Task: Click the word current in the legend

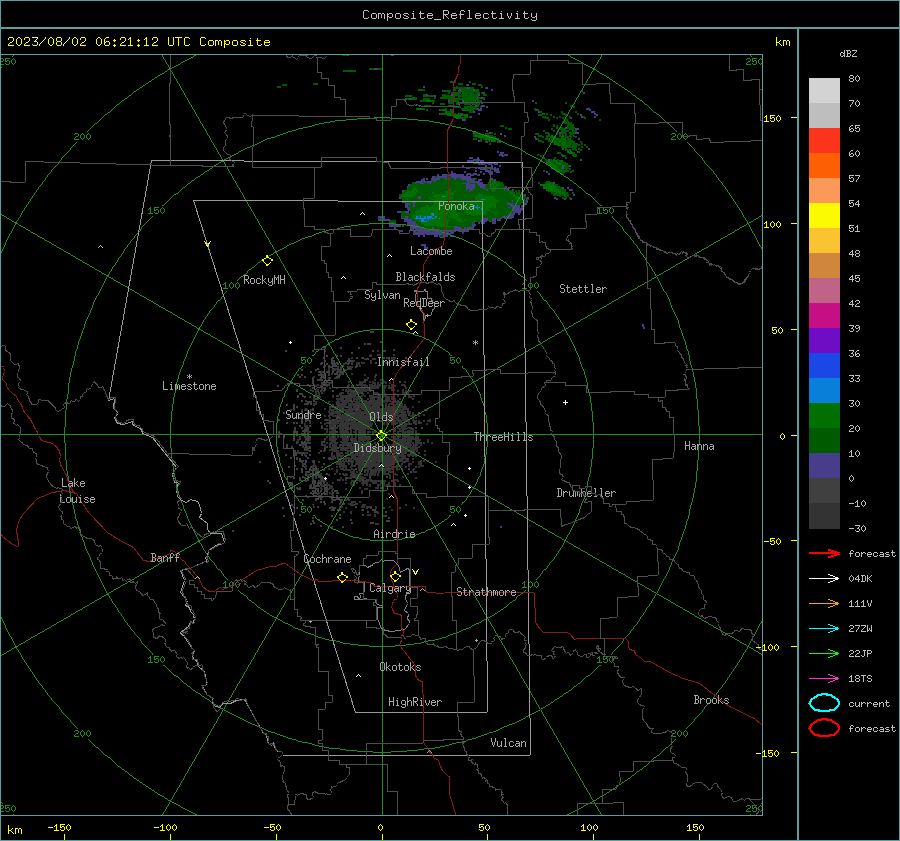Action: click(x=869, y=703)
